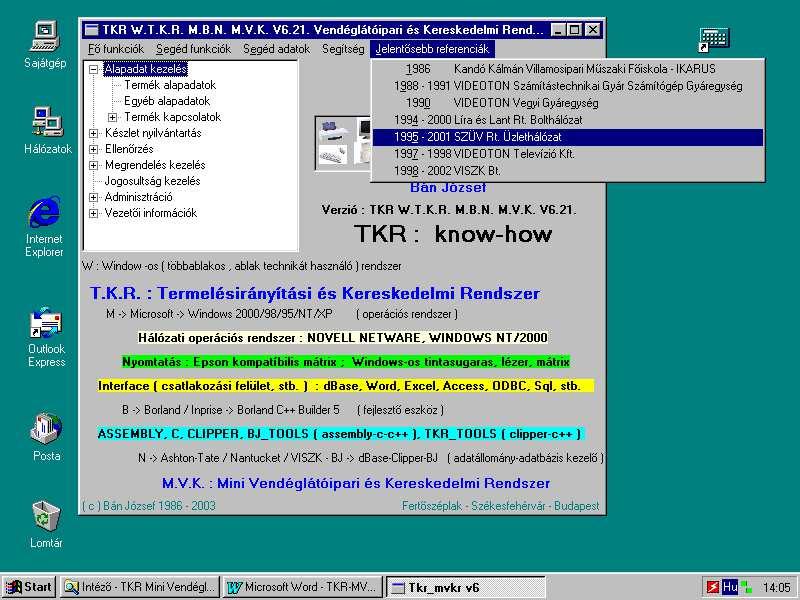Viewport: 800px width, 600px height.
Task: Select Jogosultság kezelés tree item
Action: [153, 181]
